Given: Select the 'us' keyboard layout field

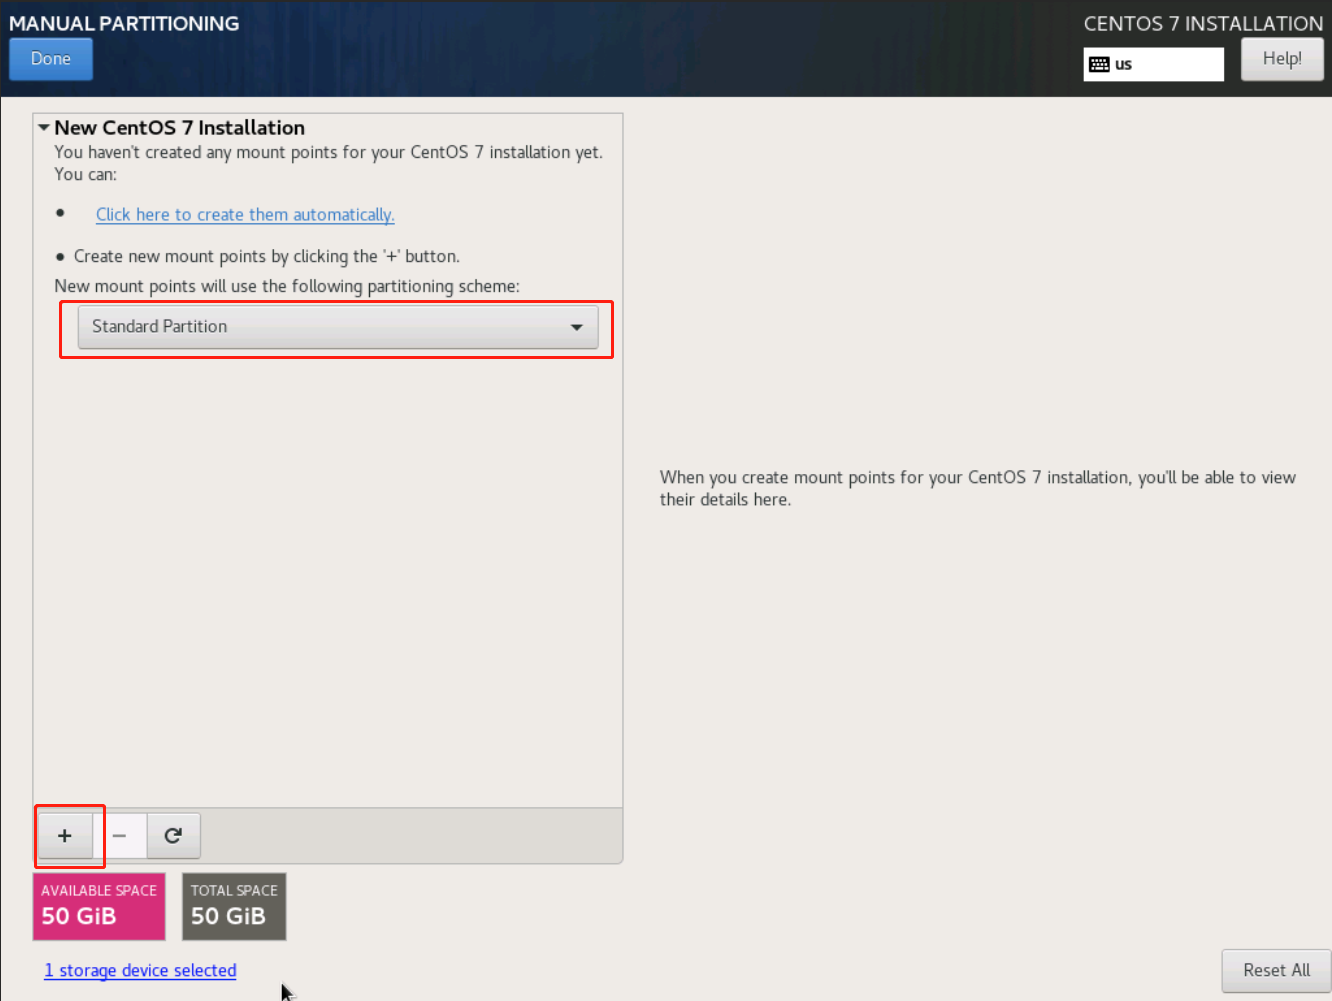Looking at the screenshot, I should 1165,65.
